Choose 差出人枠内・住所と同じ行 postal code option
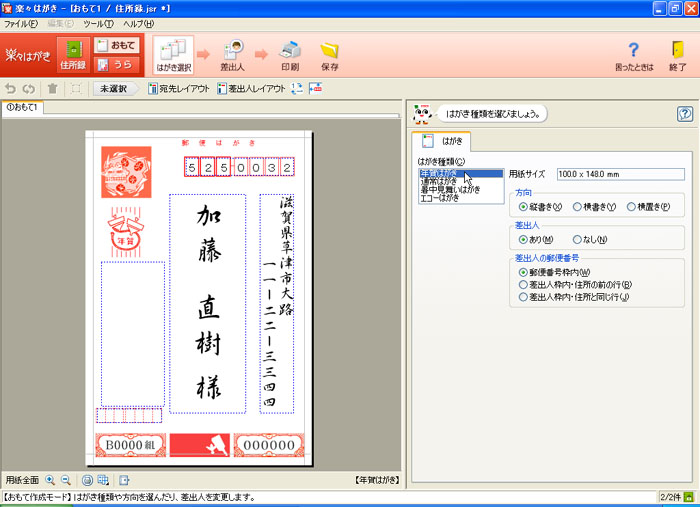This screenshot has width=700, height=507. point(523,297)
